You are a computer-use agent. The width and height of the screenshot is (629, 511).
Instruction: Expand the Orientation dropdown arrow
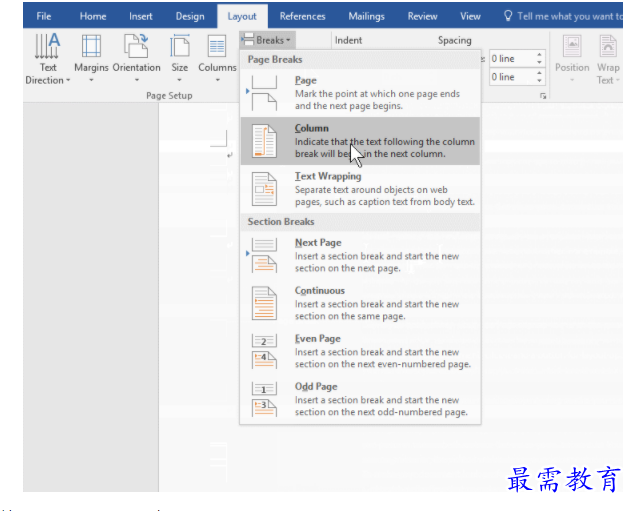[137, 80]
